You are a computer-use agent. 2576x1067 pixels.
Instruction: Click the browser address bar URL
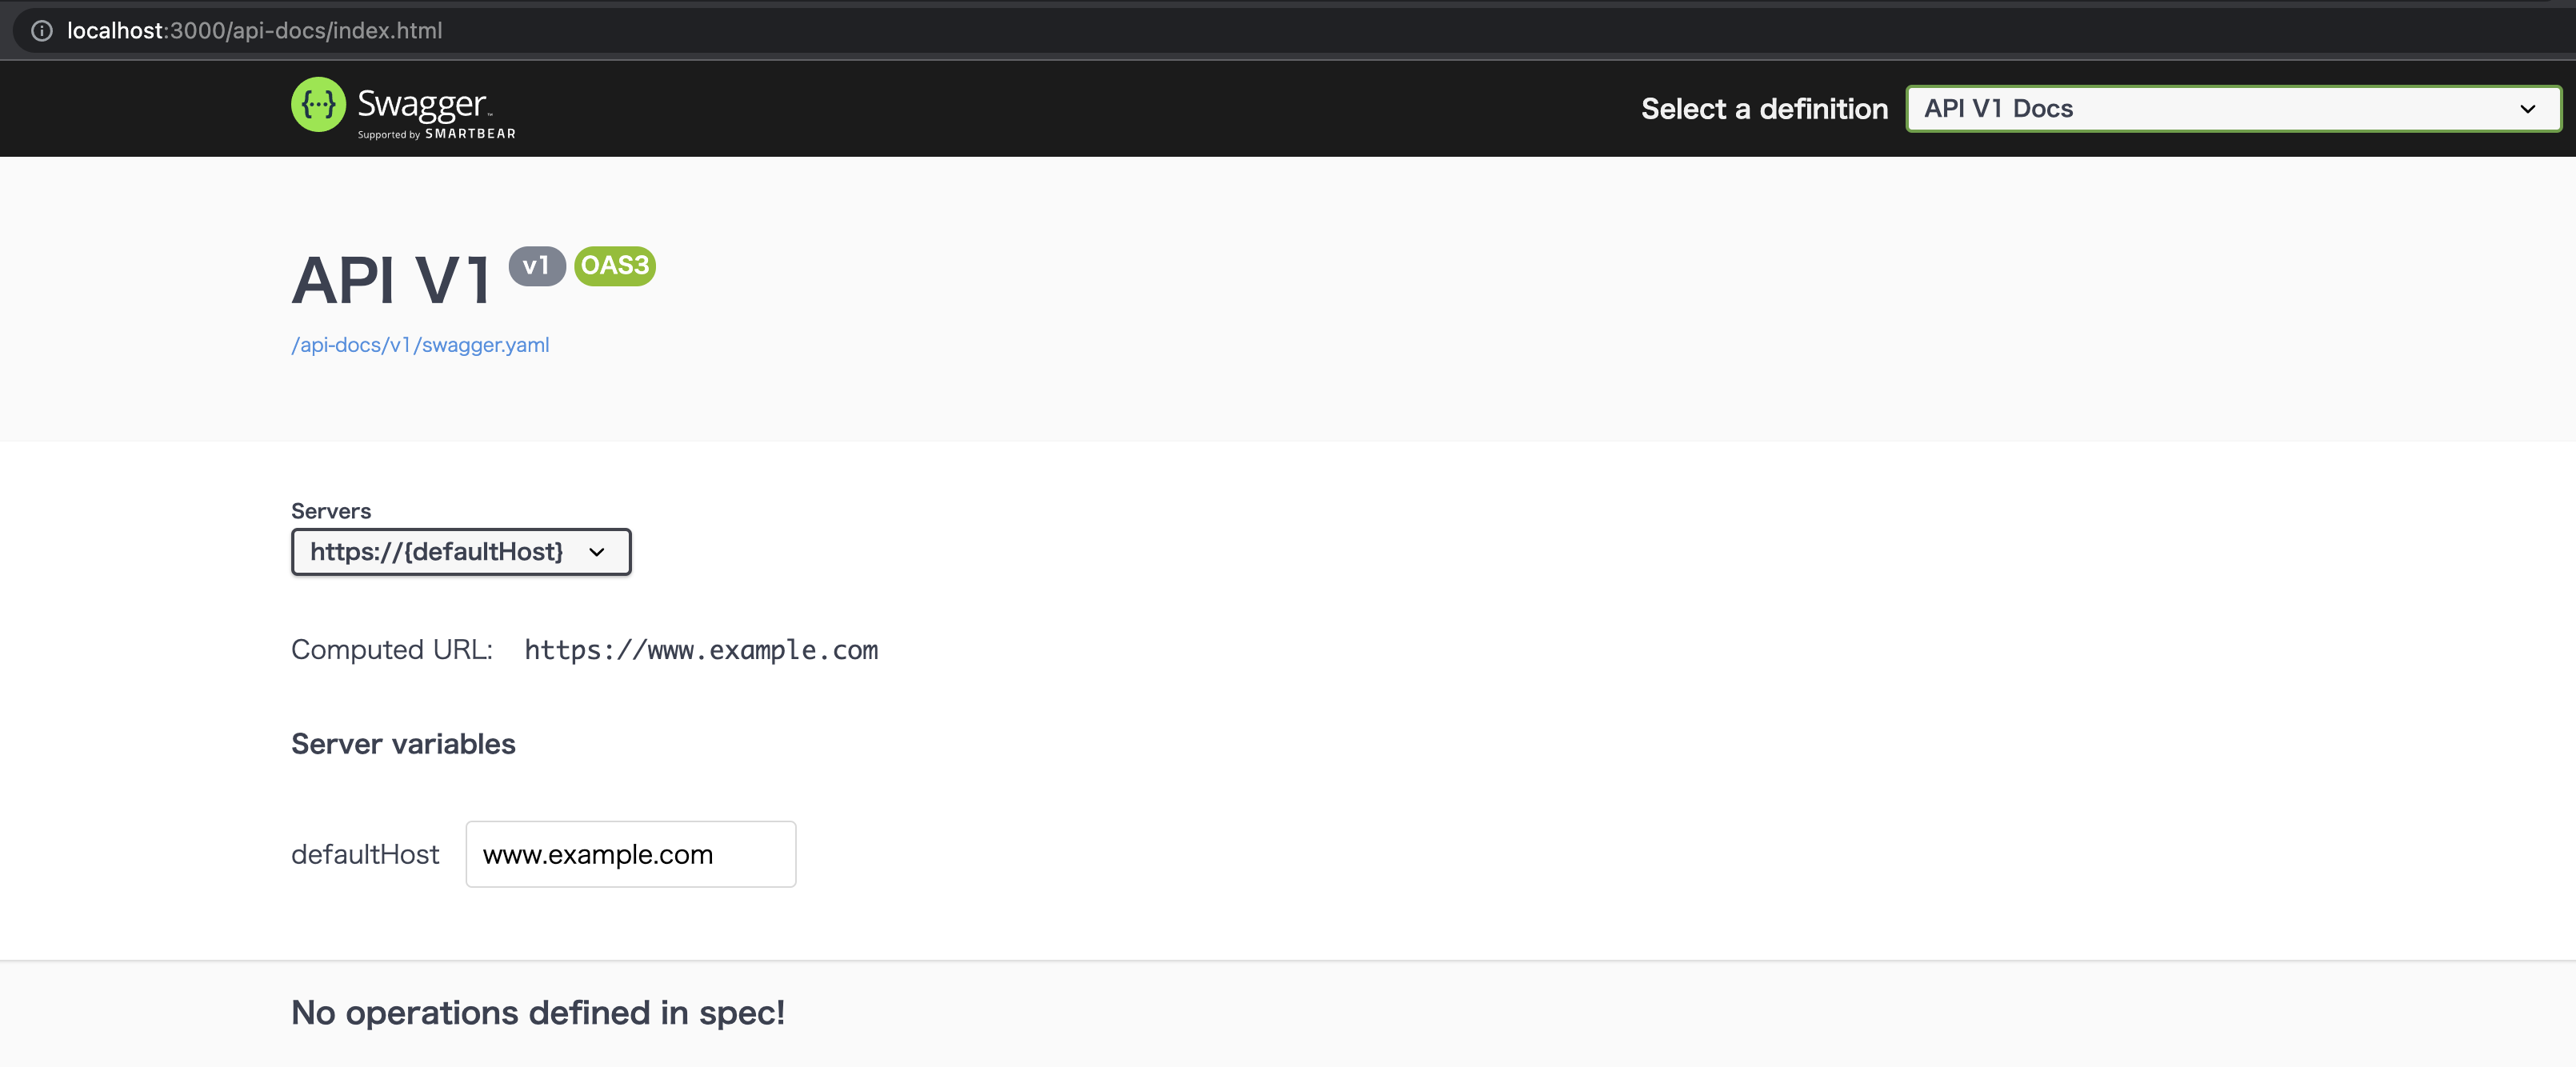[255, 31]
